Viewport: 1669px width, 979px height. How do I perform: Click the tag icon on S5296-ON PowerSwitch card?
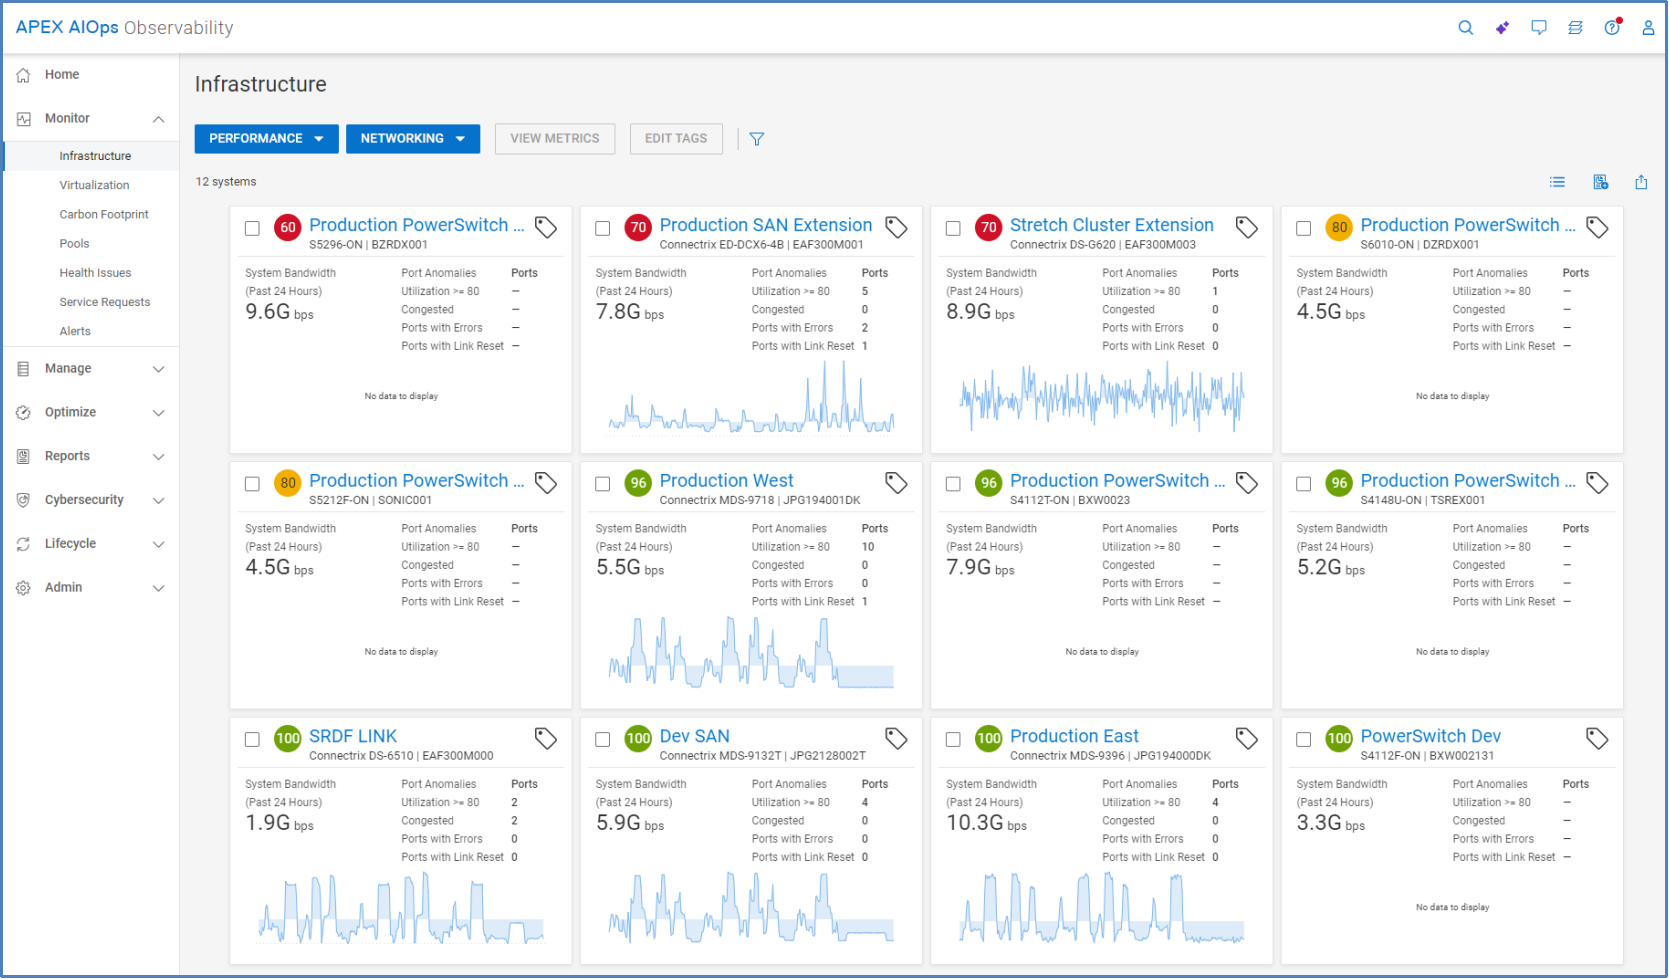click(546, 227)
